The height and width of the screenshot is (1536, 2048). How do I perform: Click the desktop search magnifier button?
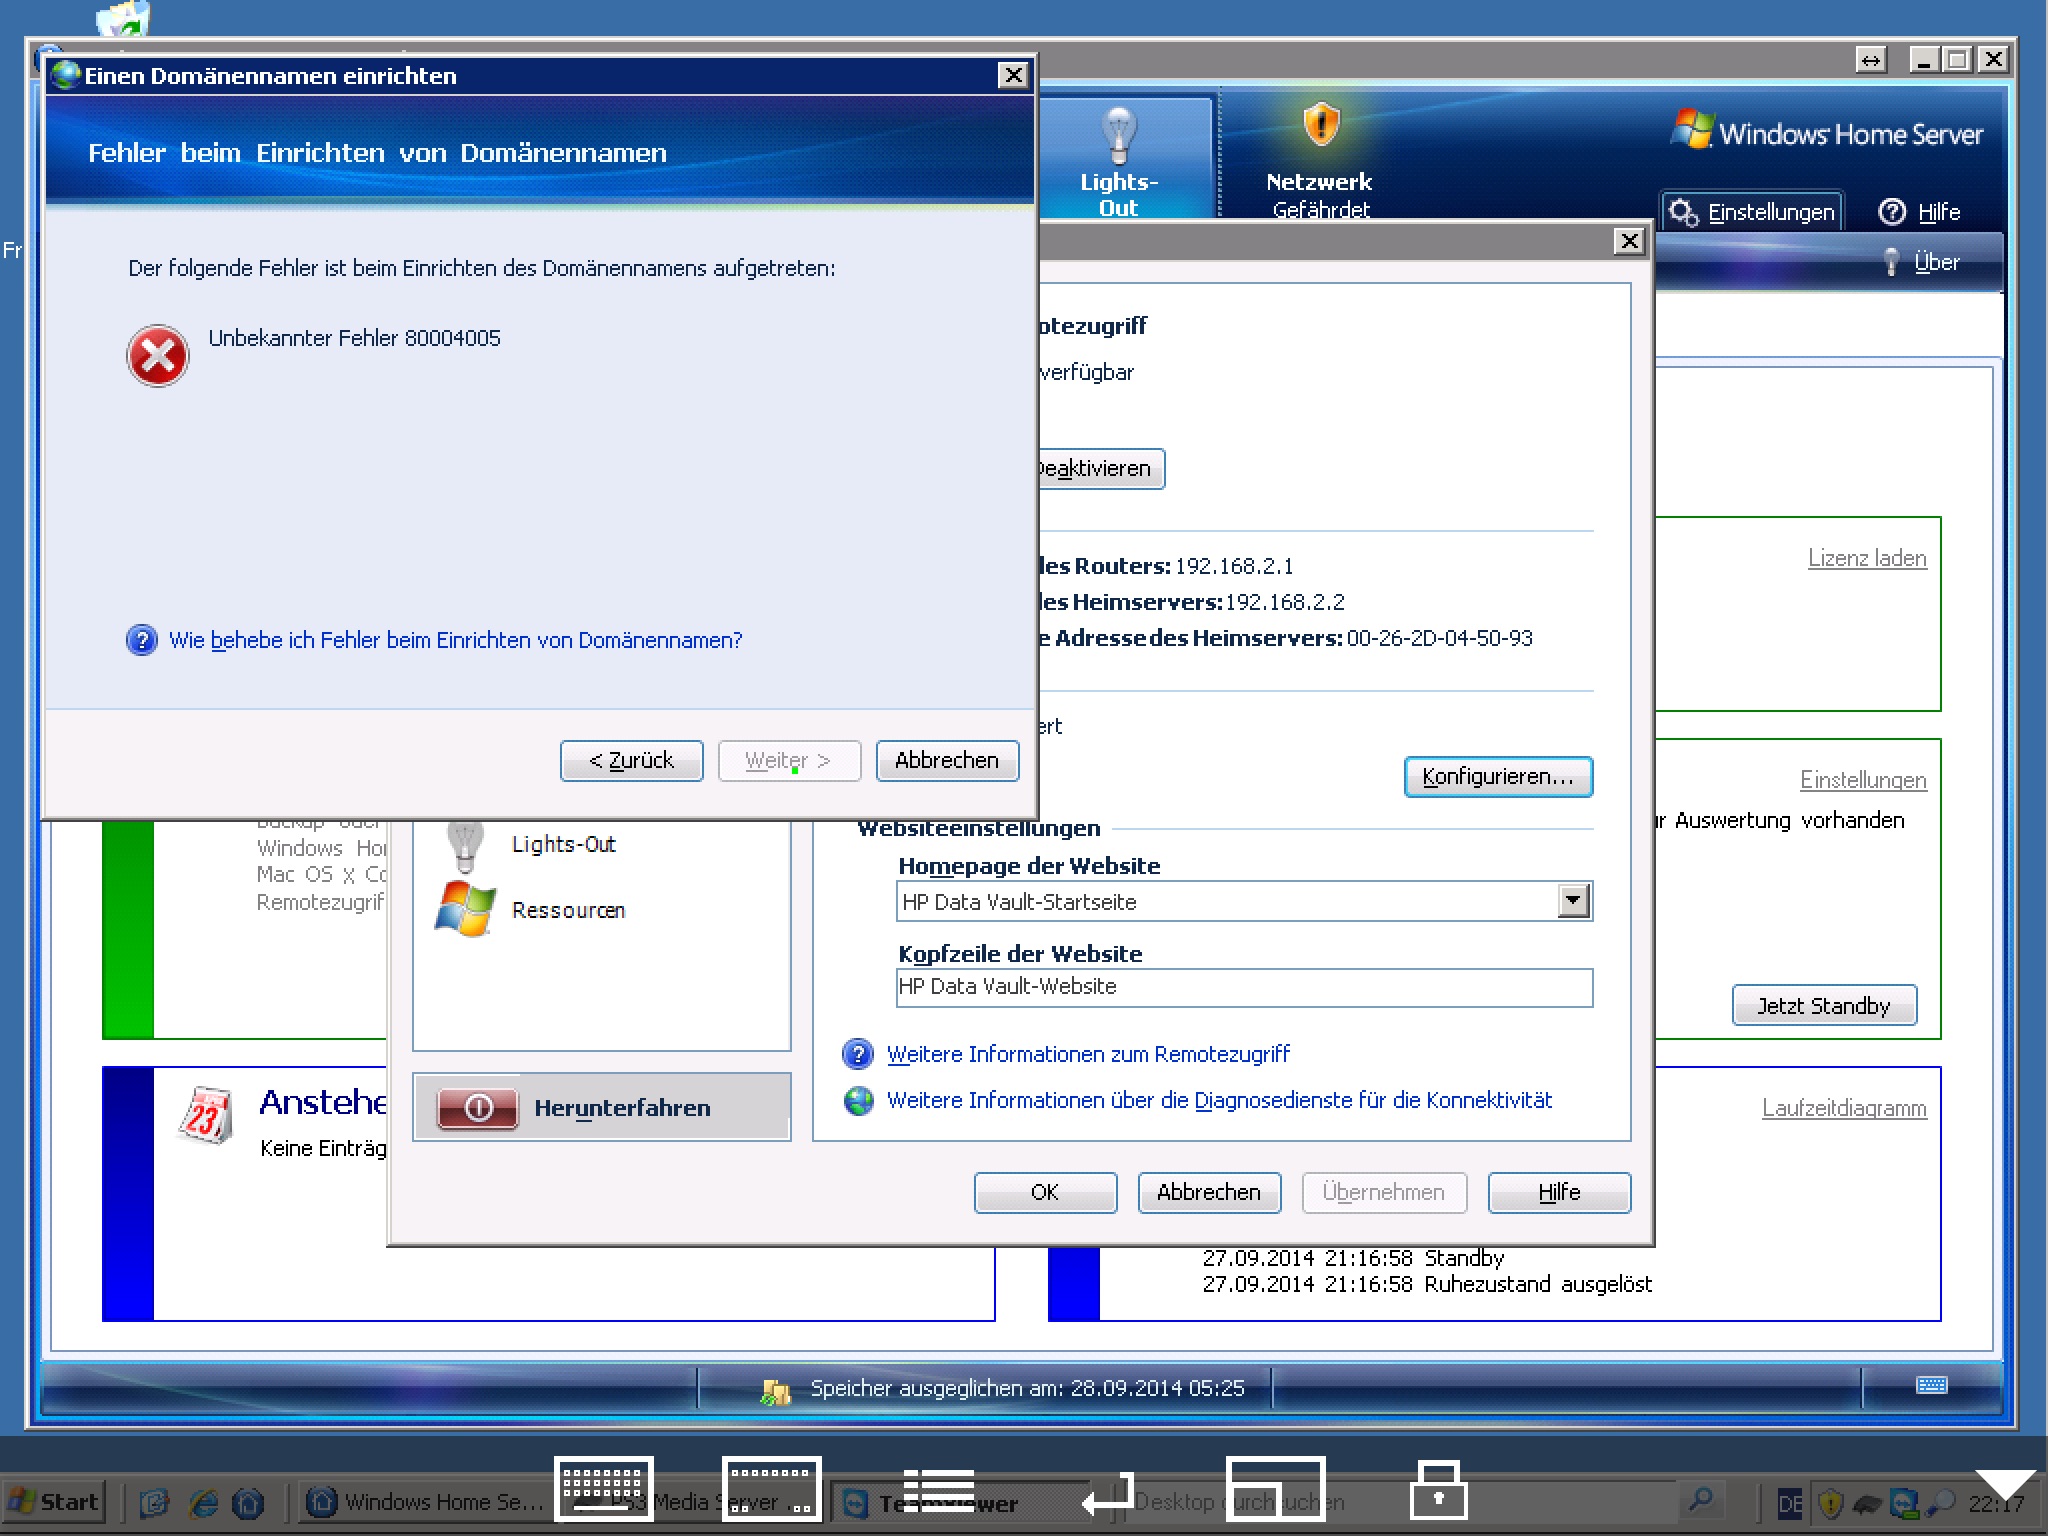(x=1700, y=1500)
